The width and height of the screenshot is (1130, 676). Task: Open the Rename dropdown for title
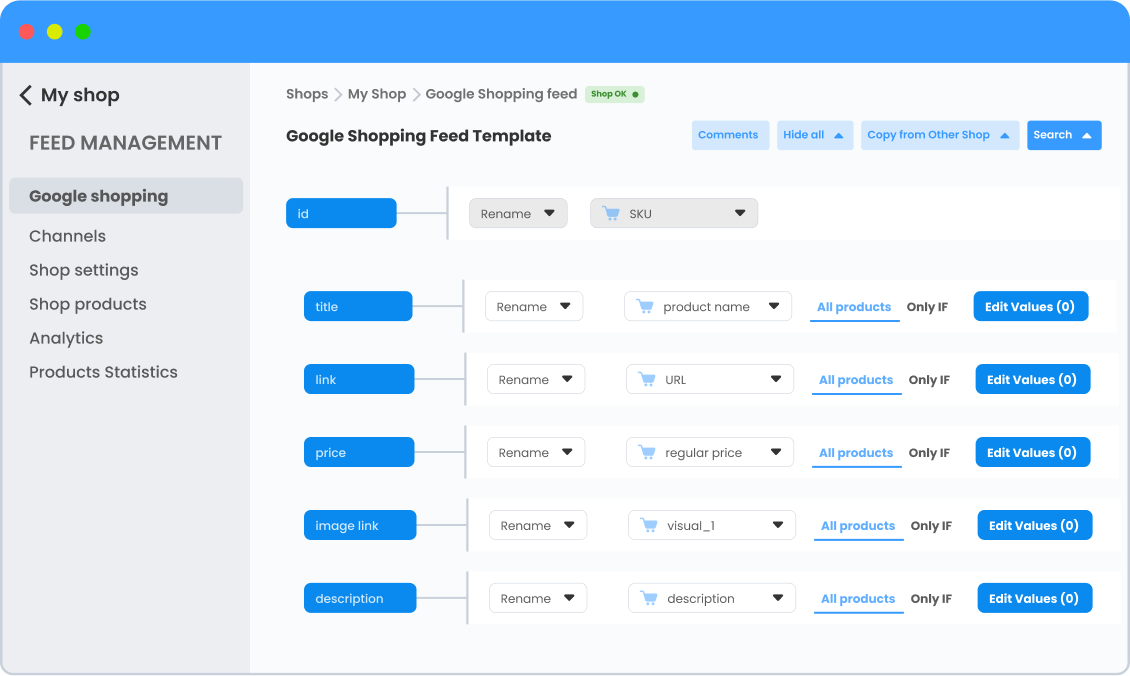[534, 306]
